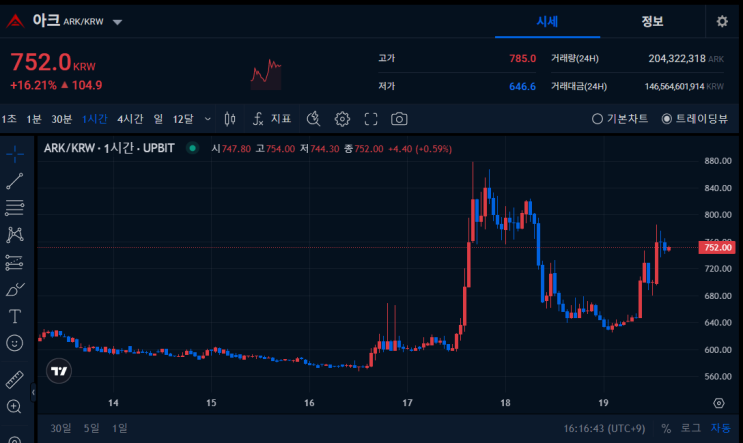Select the trend line drawing tool
This screenshot has height=443, width=743.
point(15,181)
